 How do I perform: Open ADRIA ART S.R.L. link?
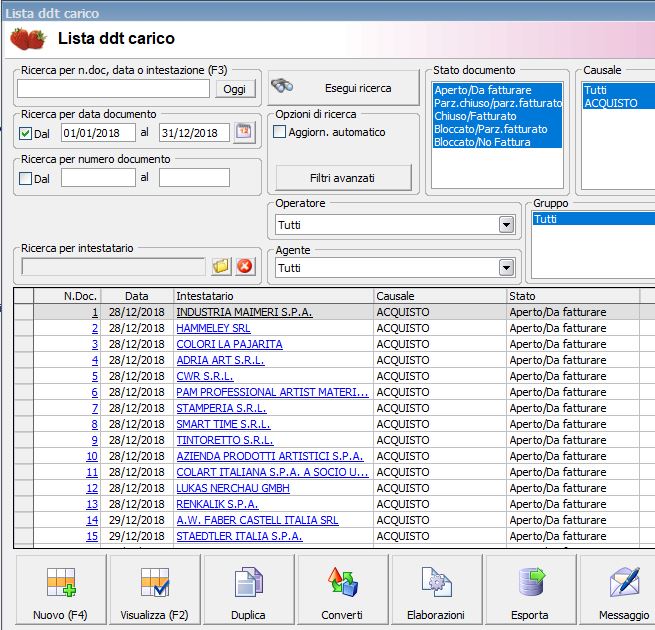220,360
